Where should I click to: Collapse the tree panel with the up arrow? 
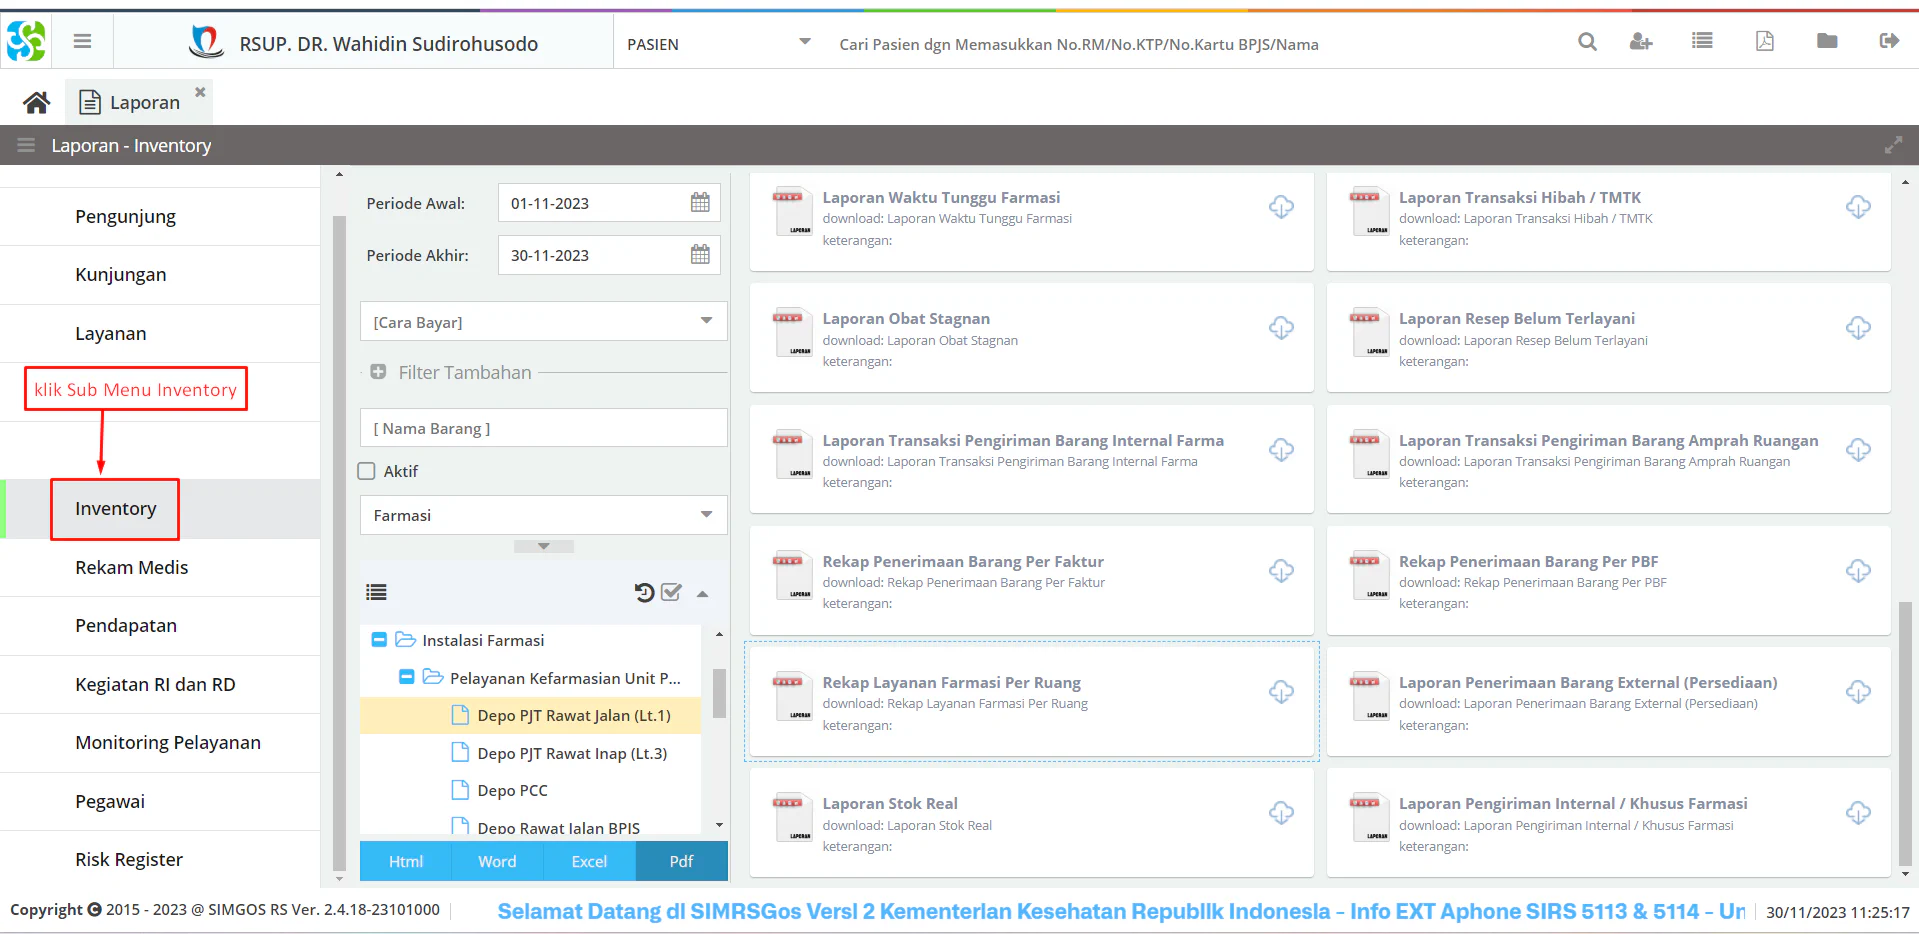703,594
